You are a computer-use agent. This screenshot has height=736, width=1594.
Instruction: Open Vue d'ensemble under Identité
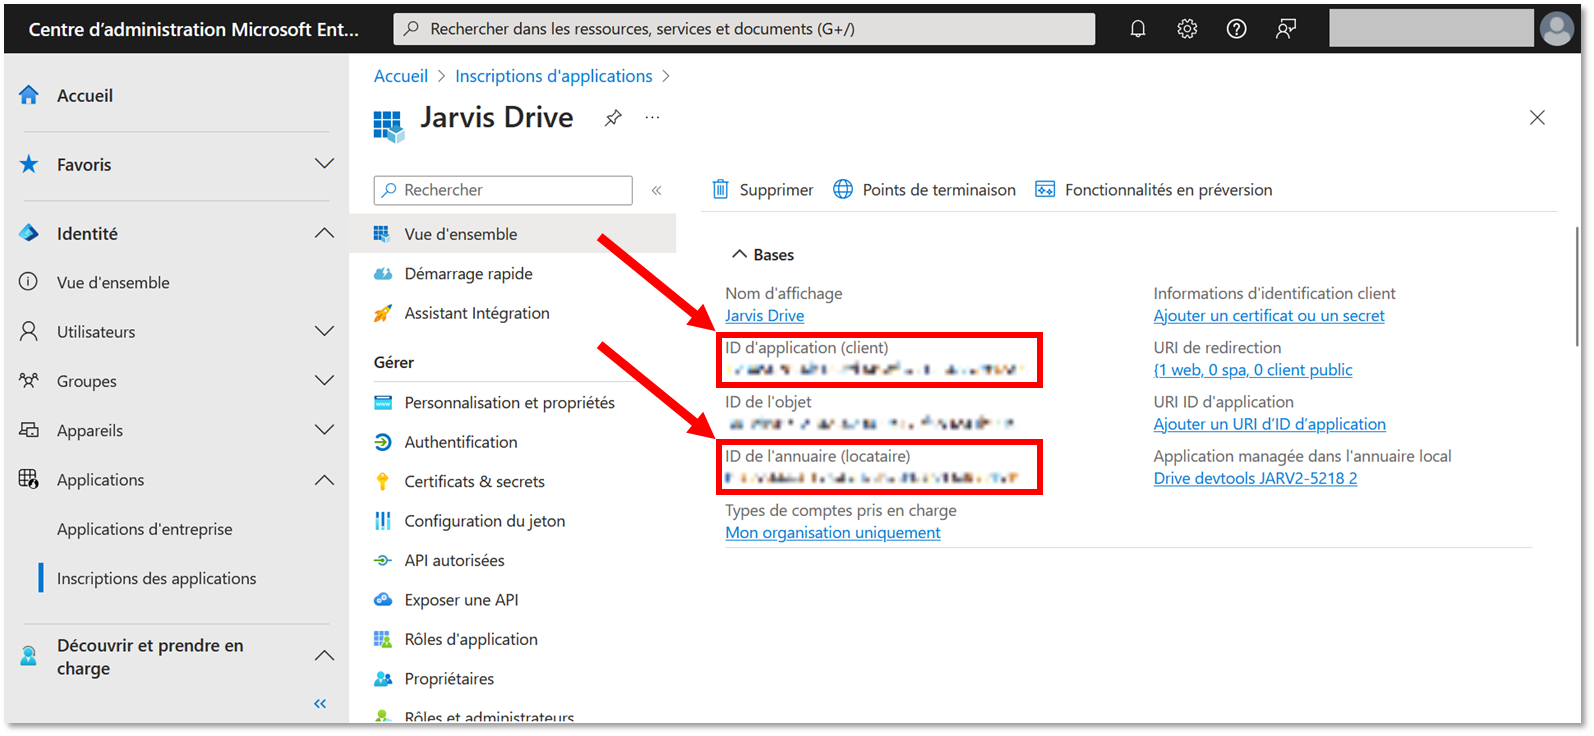[113, 282]
